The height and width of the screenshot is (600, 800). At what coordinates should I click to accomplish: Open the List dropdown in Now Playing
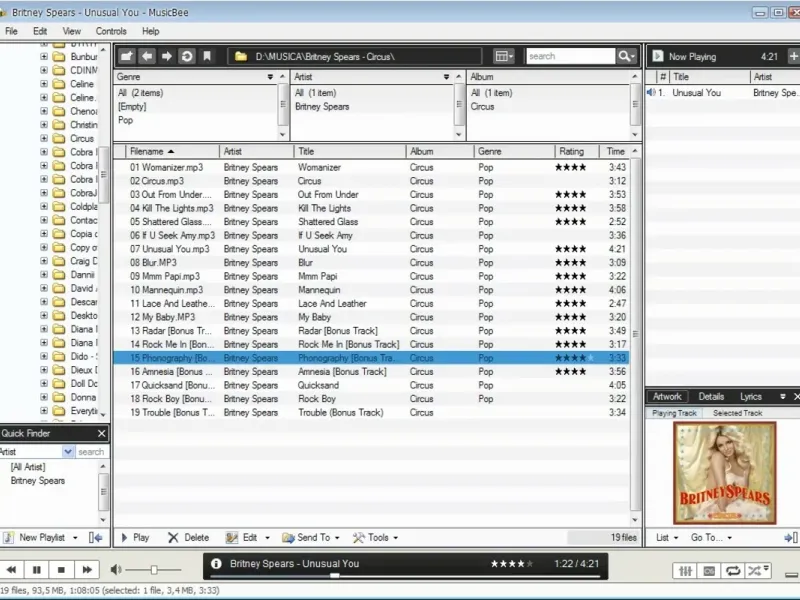[x=667, y=537]
